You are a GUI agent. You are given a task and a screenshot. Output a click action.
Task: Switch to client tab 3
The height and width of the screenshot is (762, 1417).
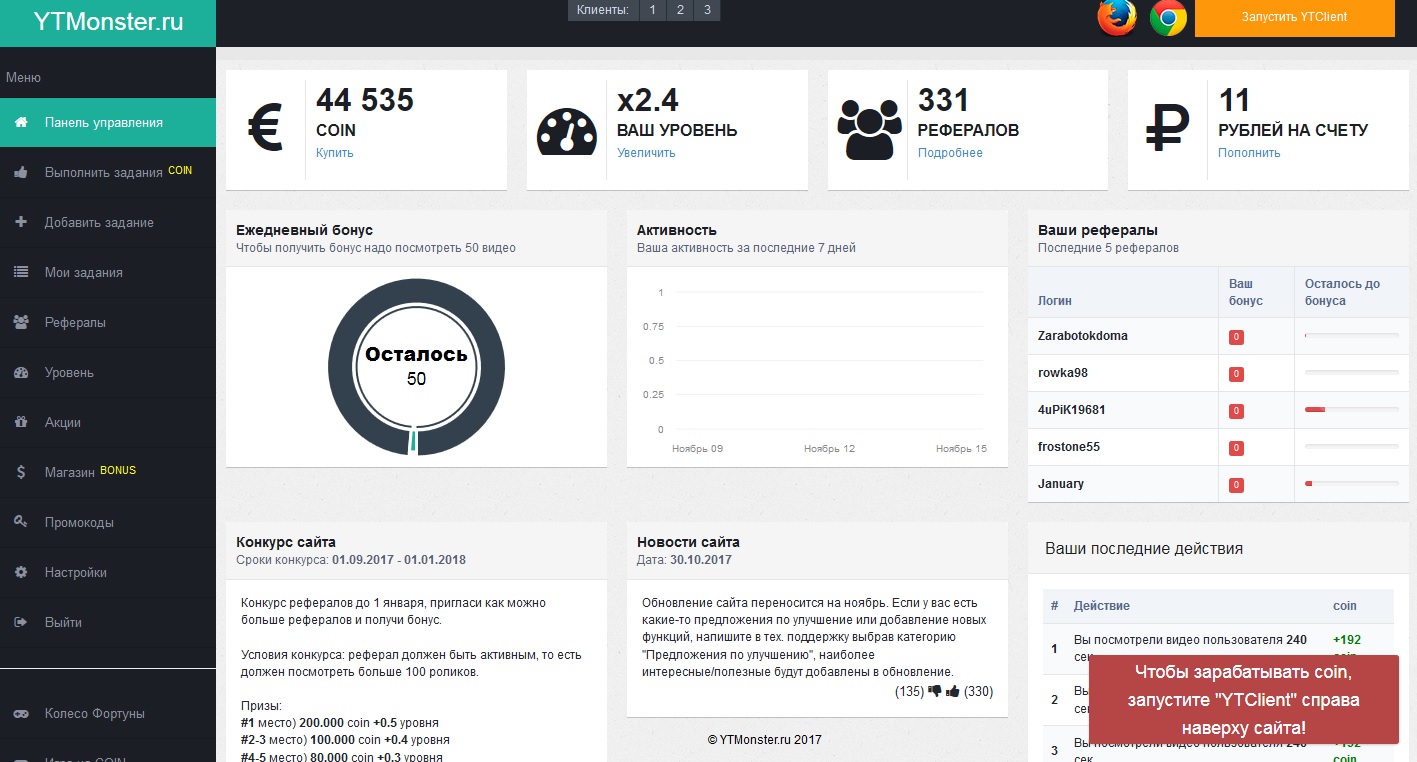click(707, 10)
